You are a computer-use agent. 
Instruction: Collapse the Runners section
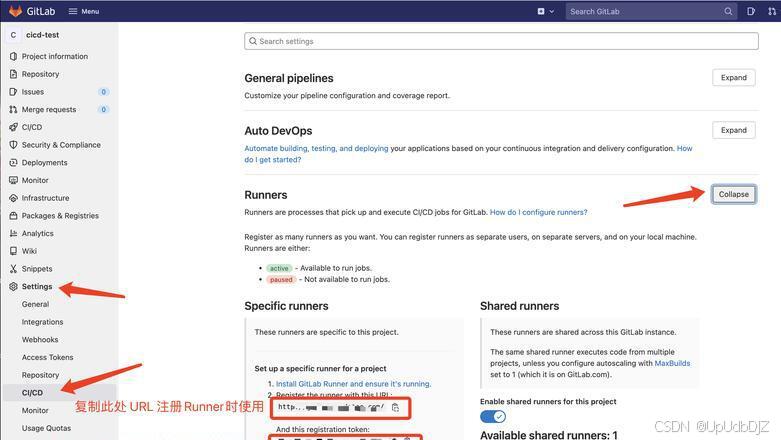734,194
